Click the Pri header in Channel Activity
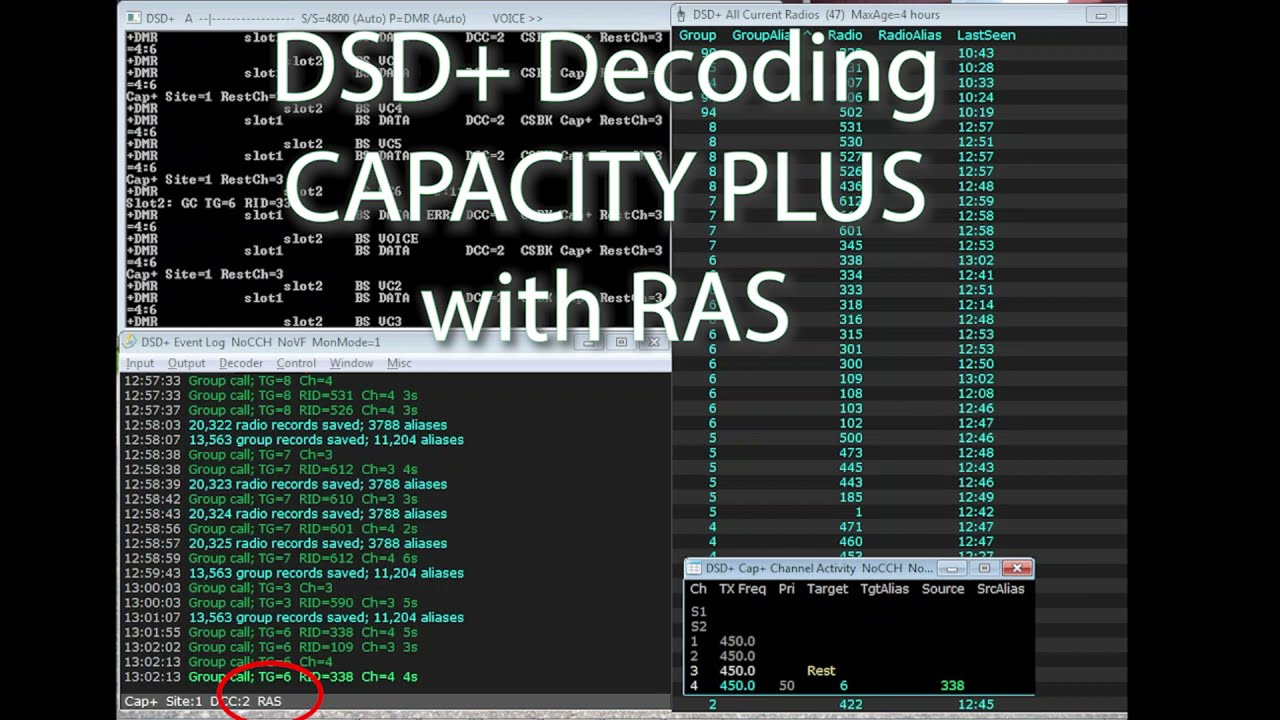 tap(787, 589)
